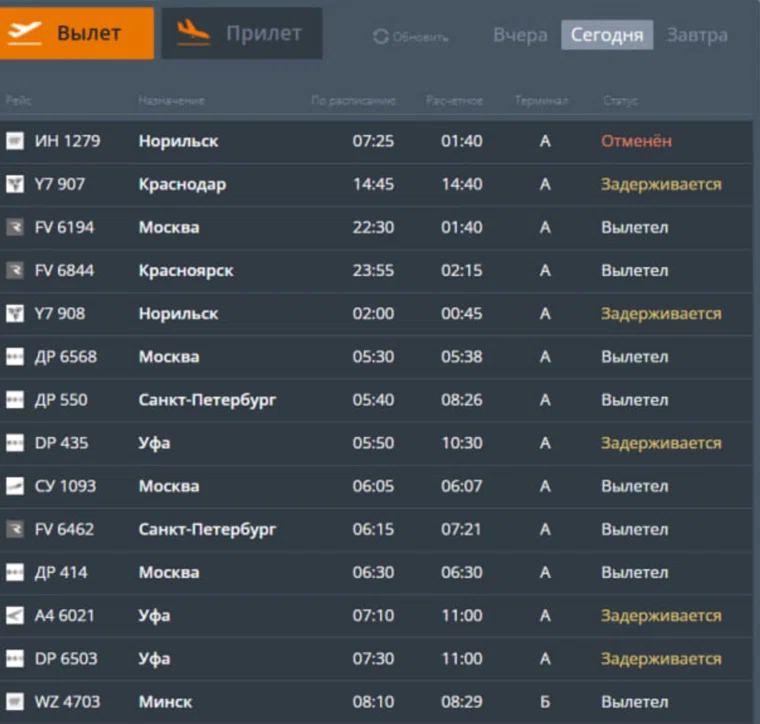Select the Вчера day filter
Viewport: 760px width, 724px height.
pyautogui.click(x=520, y=35)
